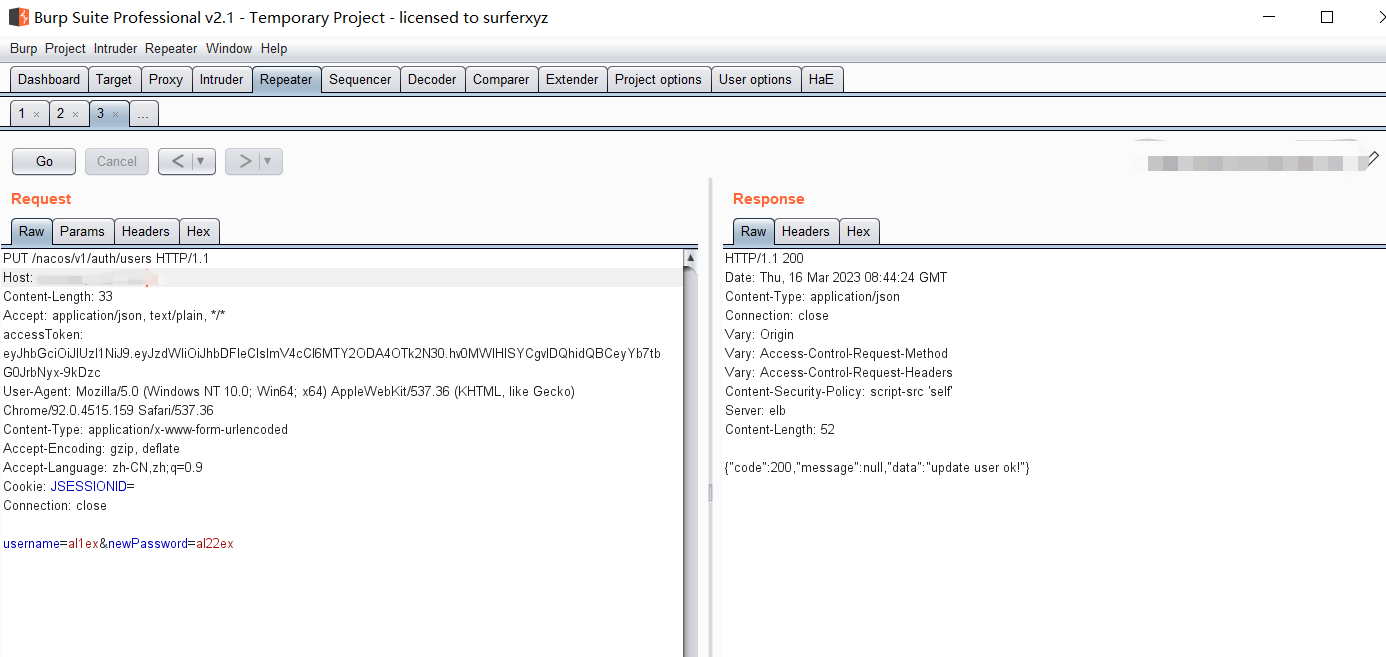Open the back history dropdown arrow

pyautogui.click(x=202, y=161)
